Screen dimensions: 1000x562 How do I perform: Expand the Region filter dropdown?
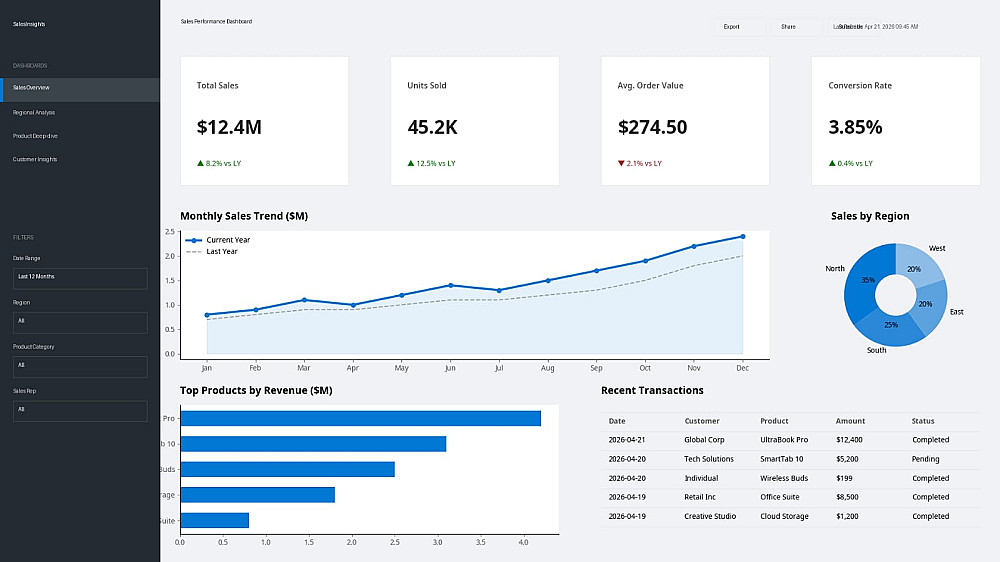pyautogui.click(x=80, y=323)
